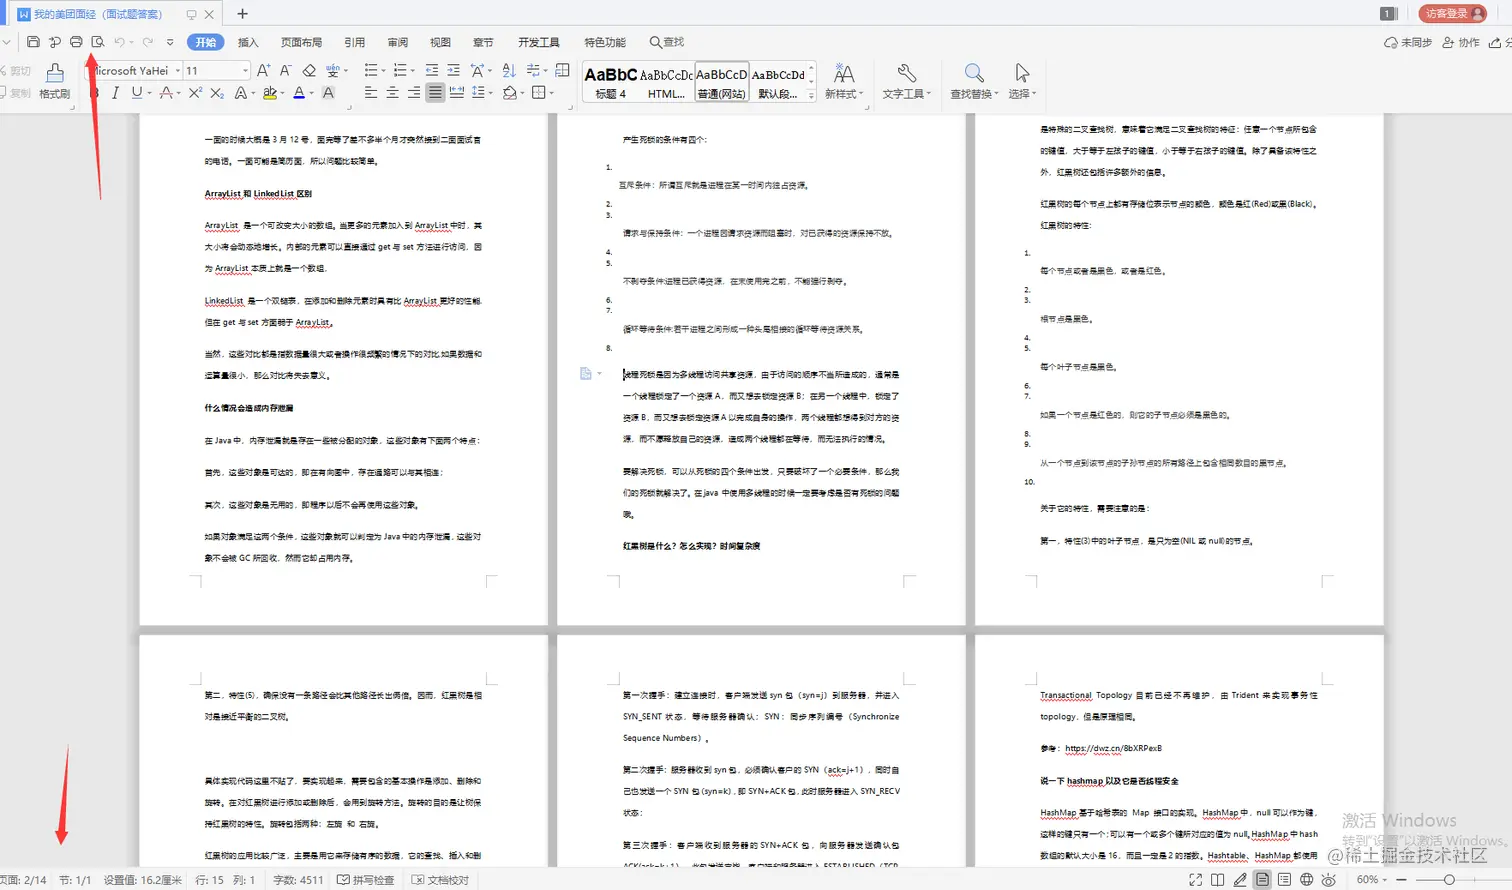Toggle Underline formatting

136,93
